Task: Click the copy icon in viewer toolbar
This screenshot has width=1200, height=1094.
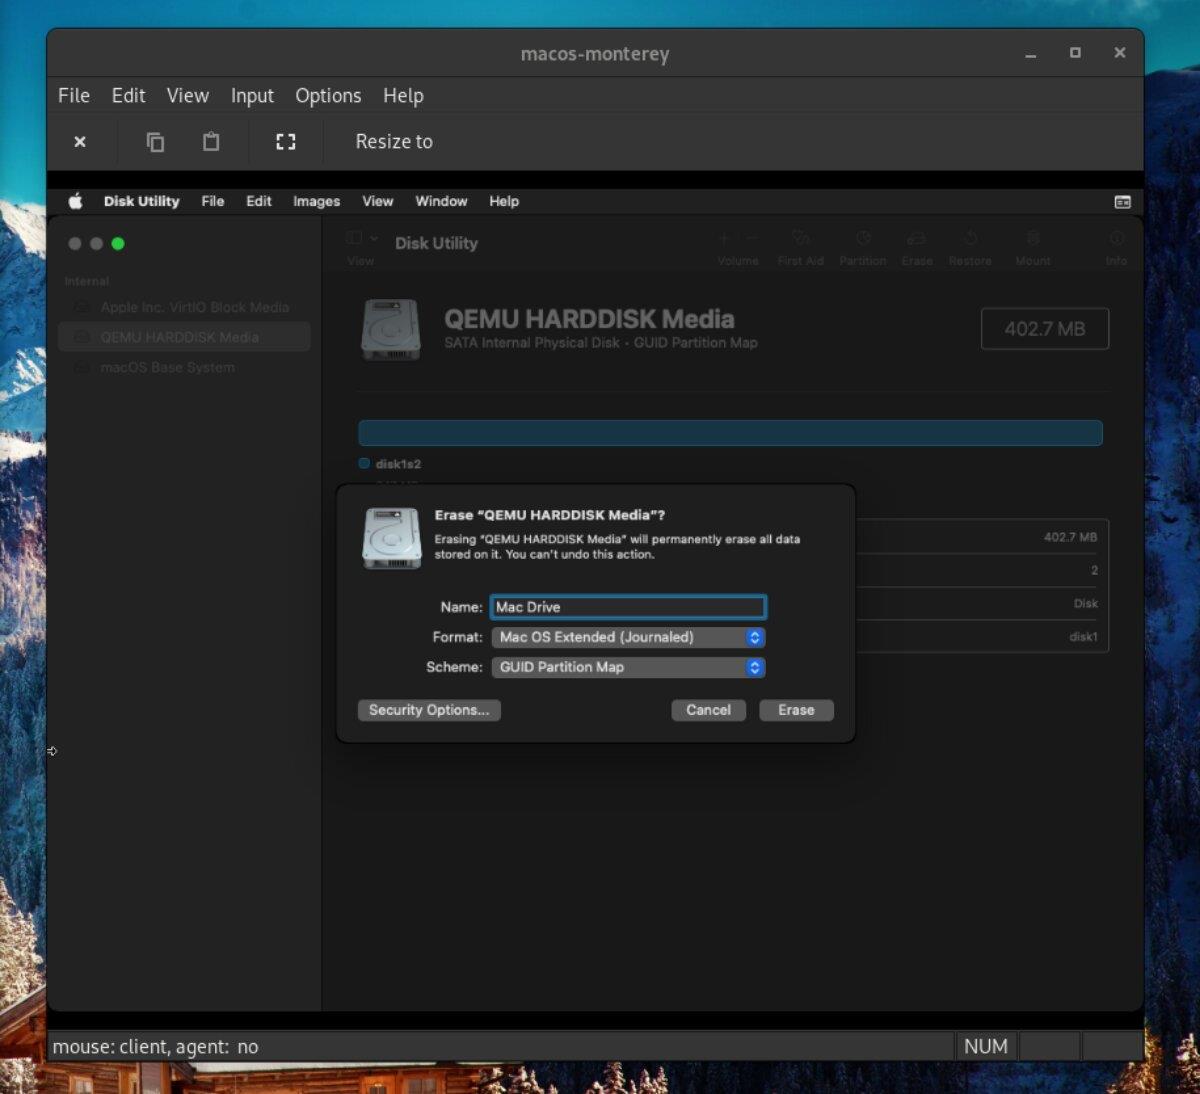Action: coord(155,142)
